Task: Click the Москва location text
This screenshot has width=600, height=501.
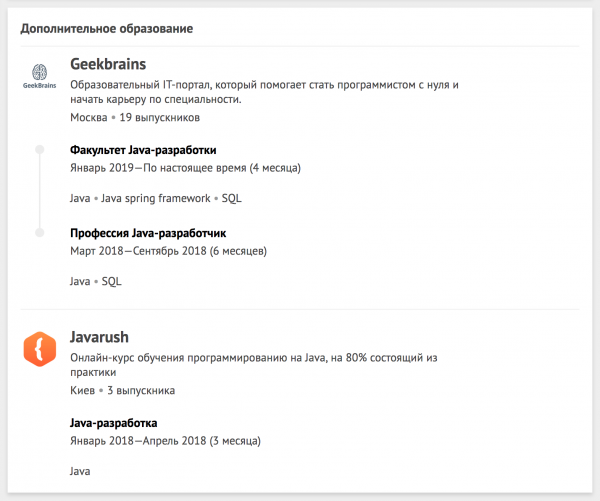Action: pyautogui.click(x=89, y=117)
